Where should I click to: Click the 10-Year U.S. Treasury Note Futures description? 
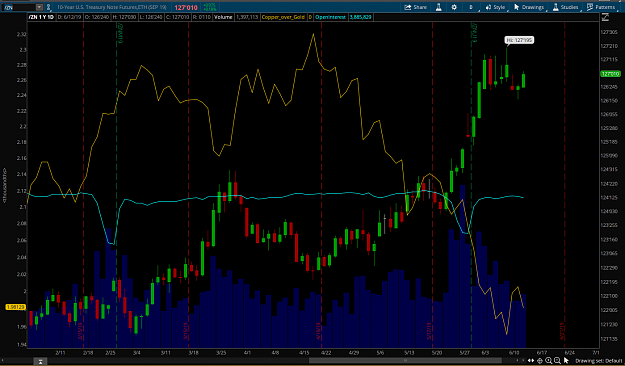click(112, 7)
